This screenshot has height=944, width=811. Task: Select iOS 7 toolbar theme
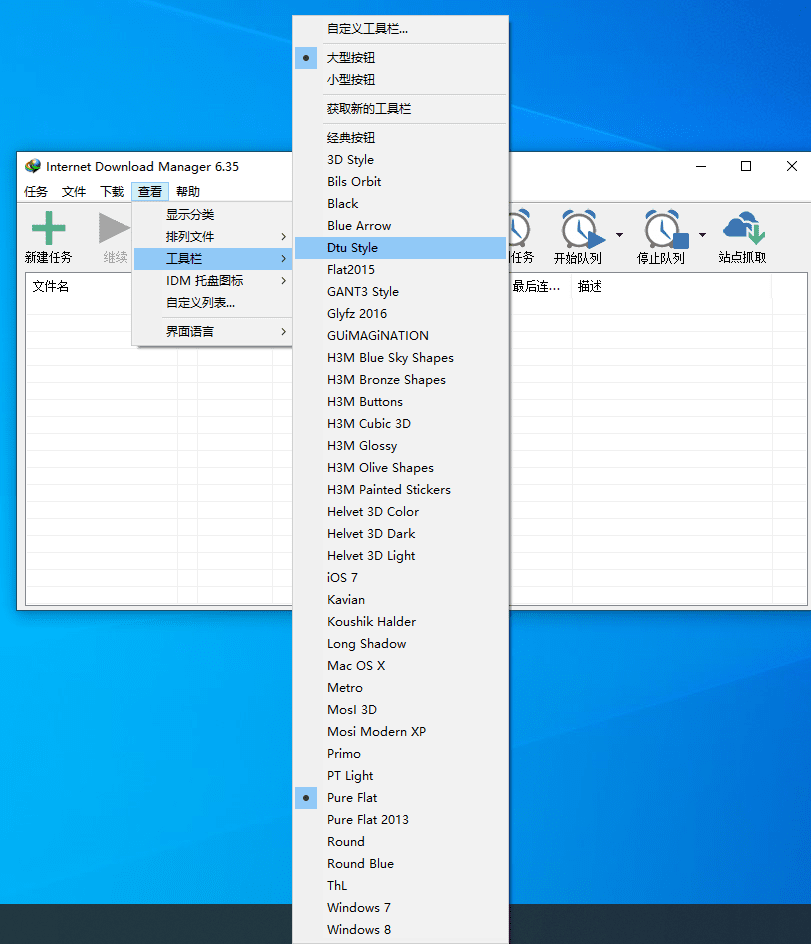coord(400,577)
